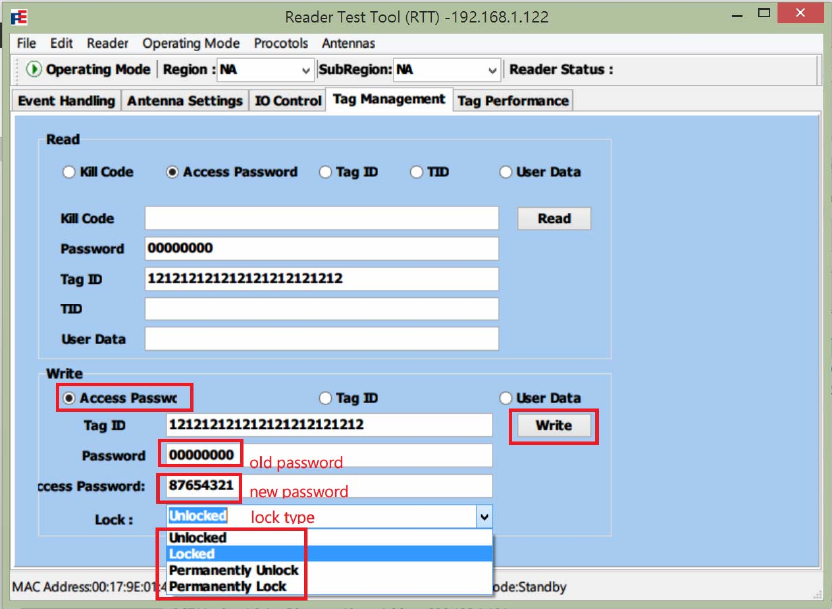Viewport: 832px width, 609px height.
Task: Switch to Tag Performance tab
Action: tap(513, 101)
